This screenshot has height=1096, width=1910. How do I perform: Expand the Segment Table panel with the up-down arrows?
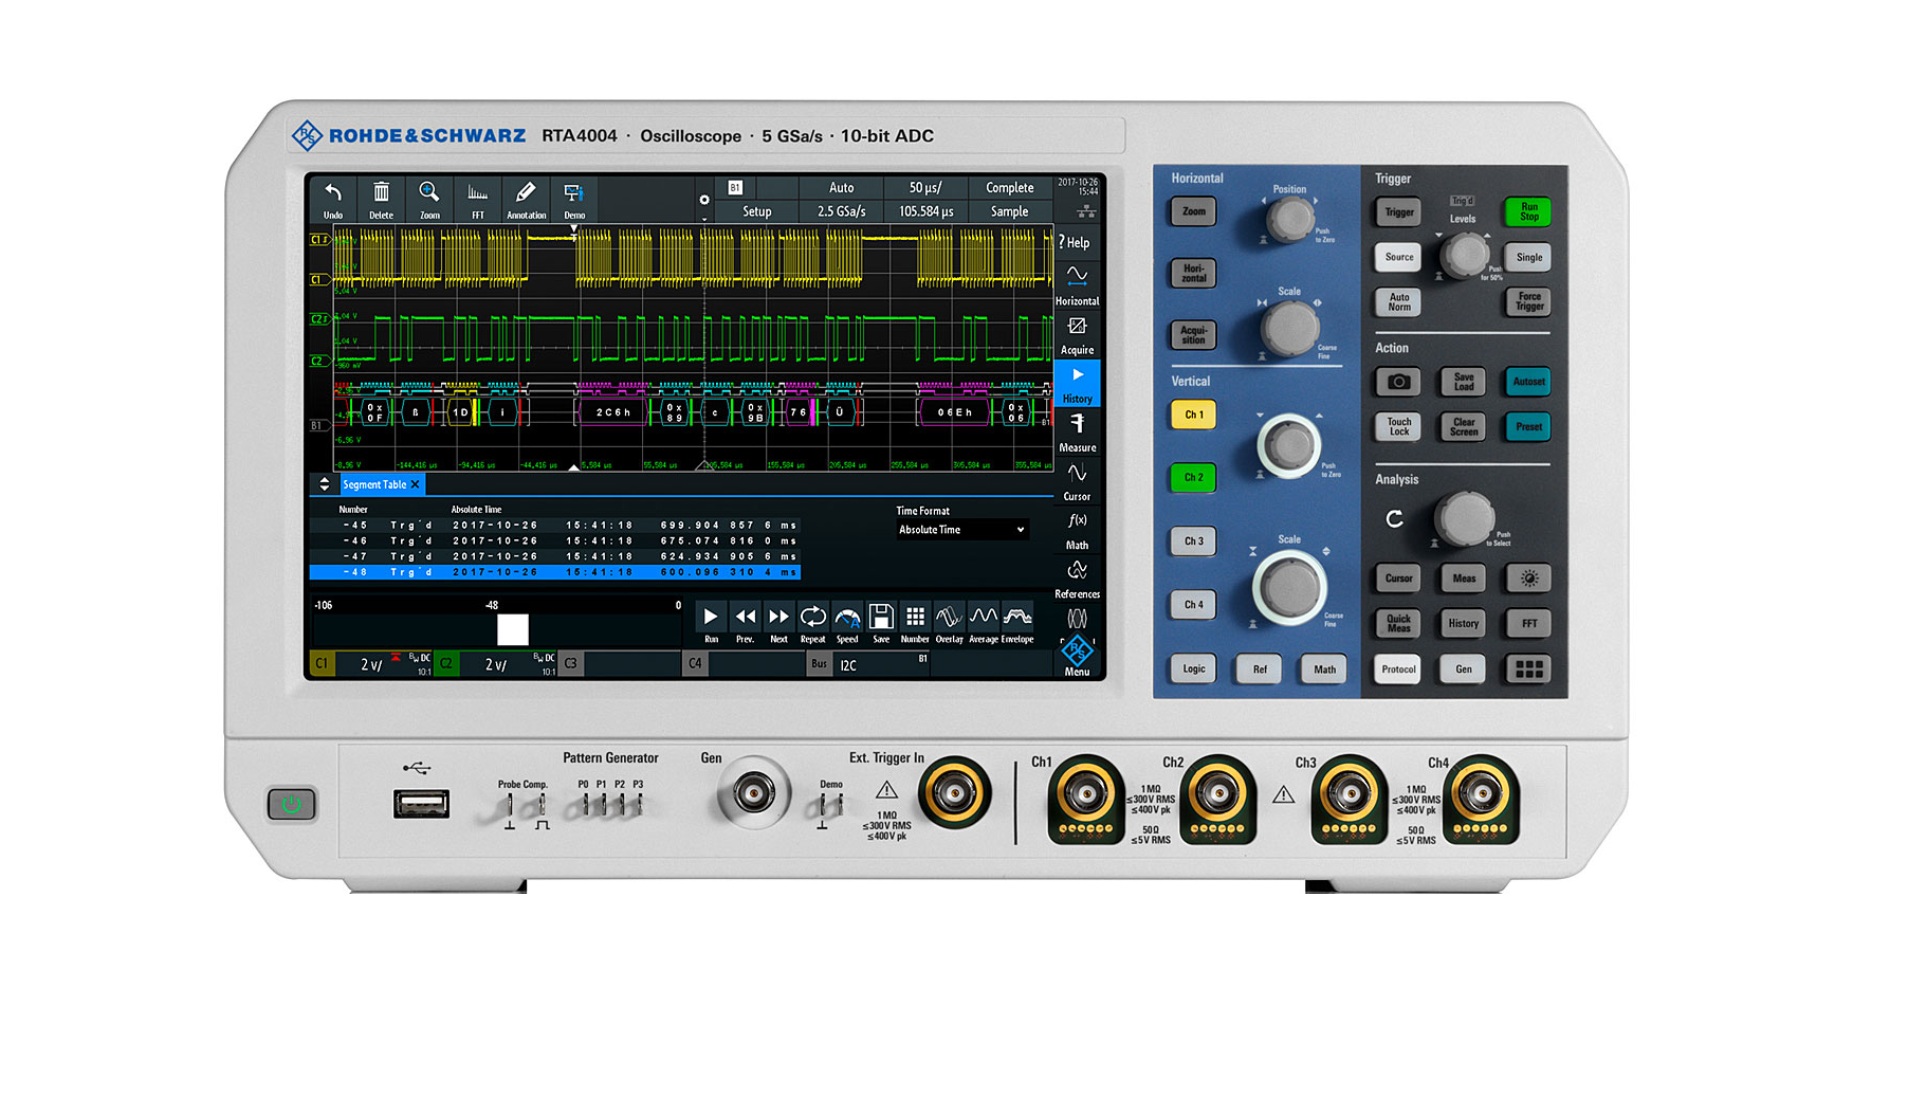tap(324, 484)
